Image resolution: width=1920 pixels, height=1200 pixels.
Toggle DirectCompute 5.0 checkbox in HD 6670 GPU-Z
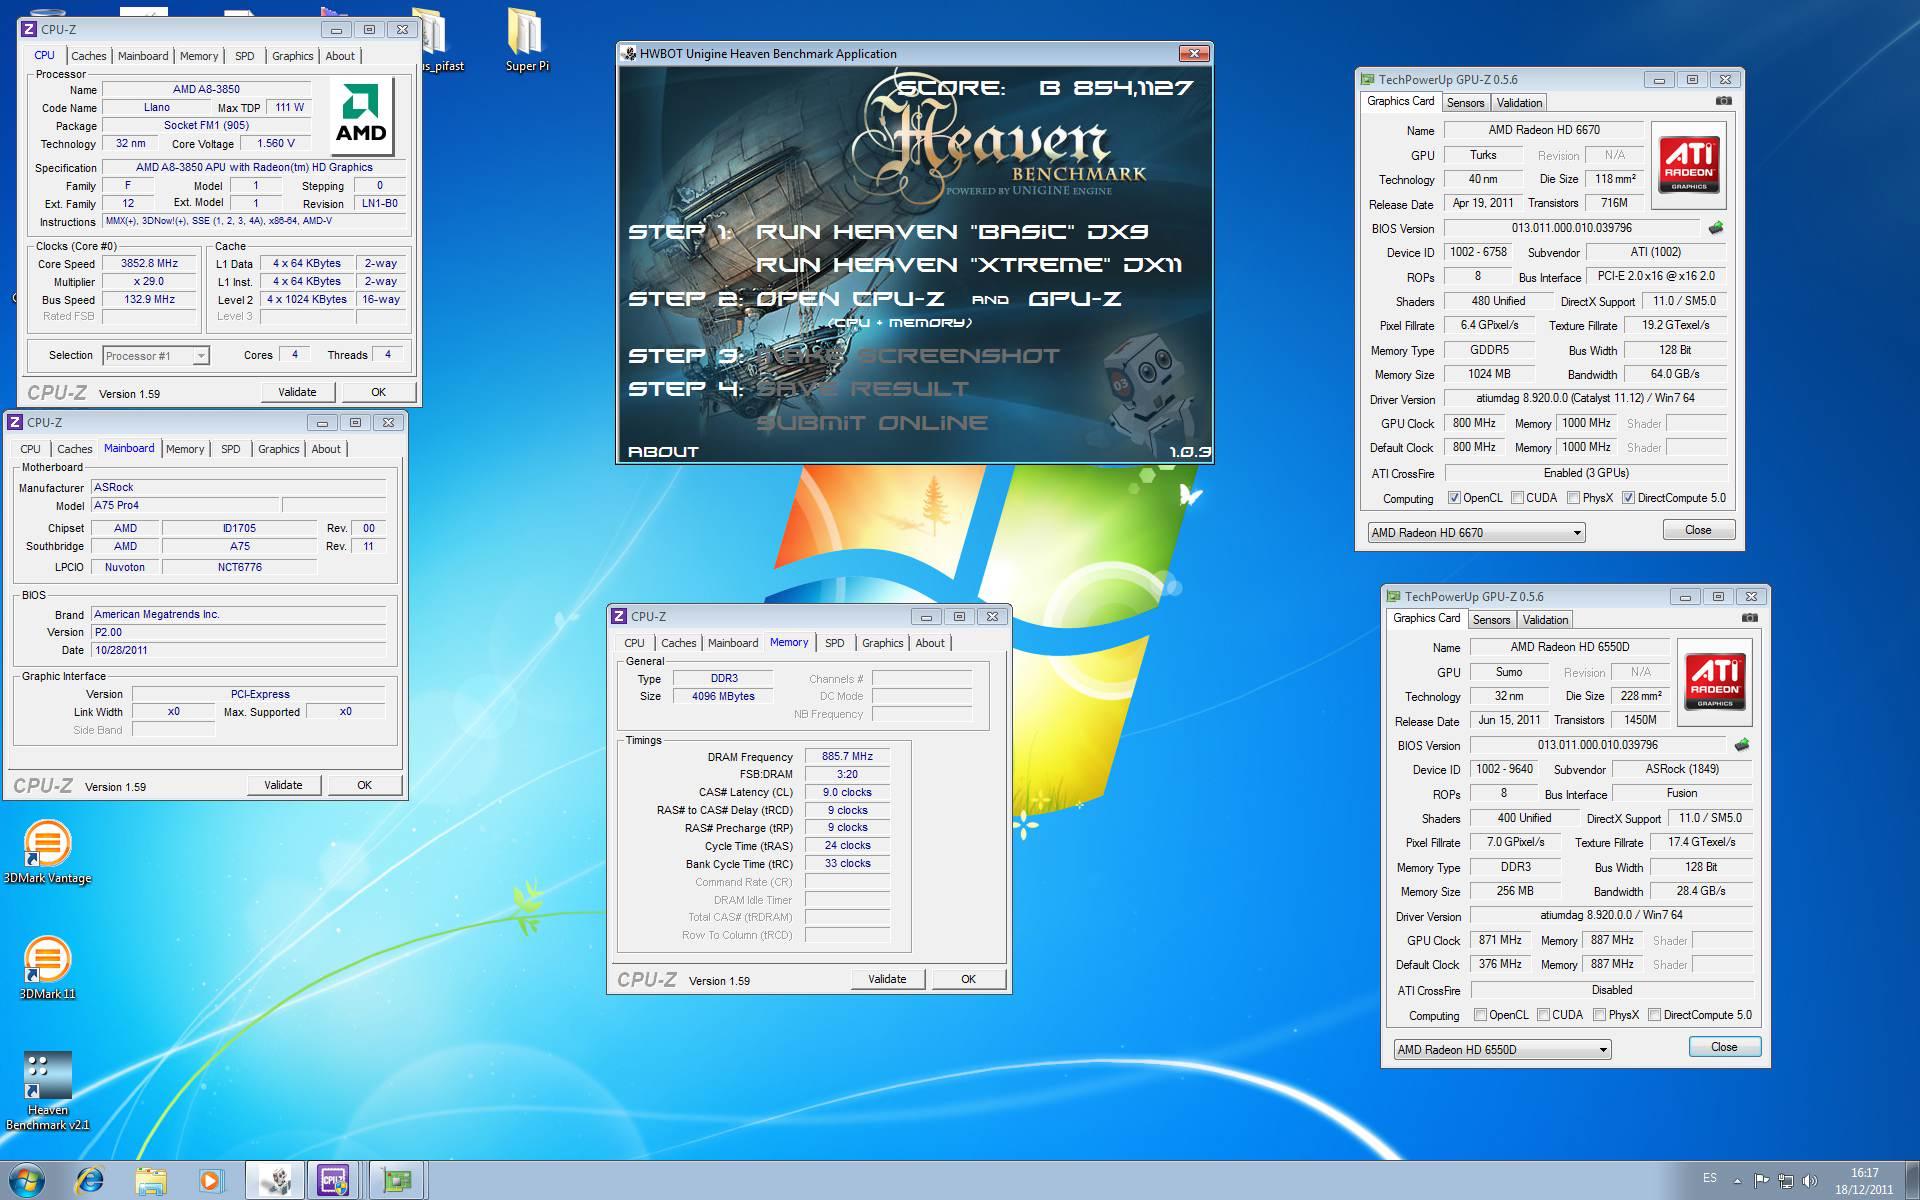(1628, 498)
